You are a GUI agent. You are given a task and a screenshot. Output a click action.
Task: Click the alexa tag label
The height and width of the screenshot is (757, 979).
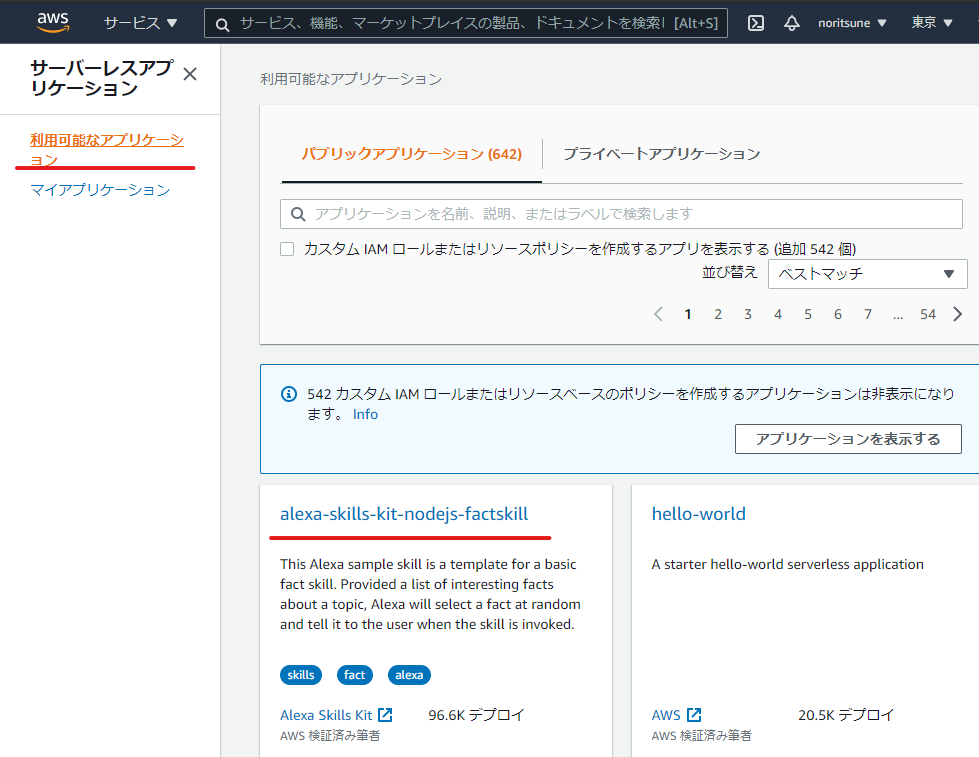[409, 675]
